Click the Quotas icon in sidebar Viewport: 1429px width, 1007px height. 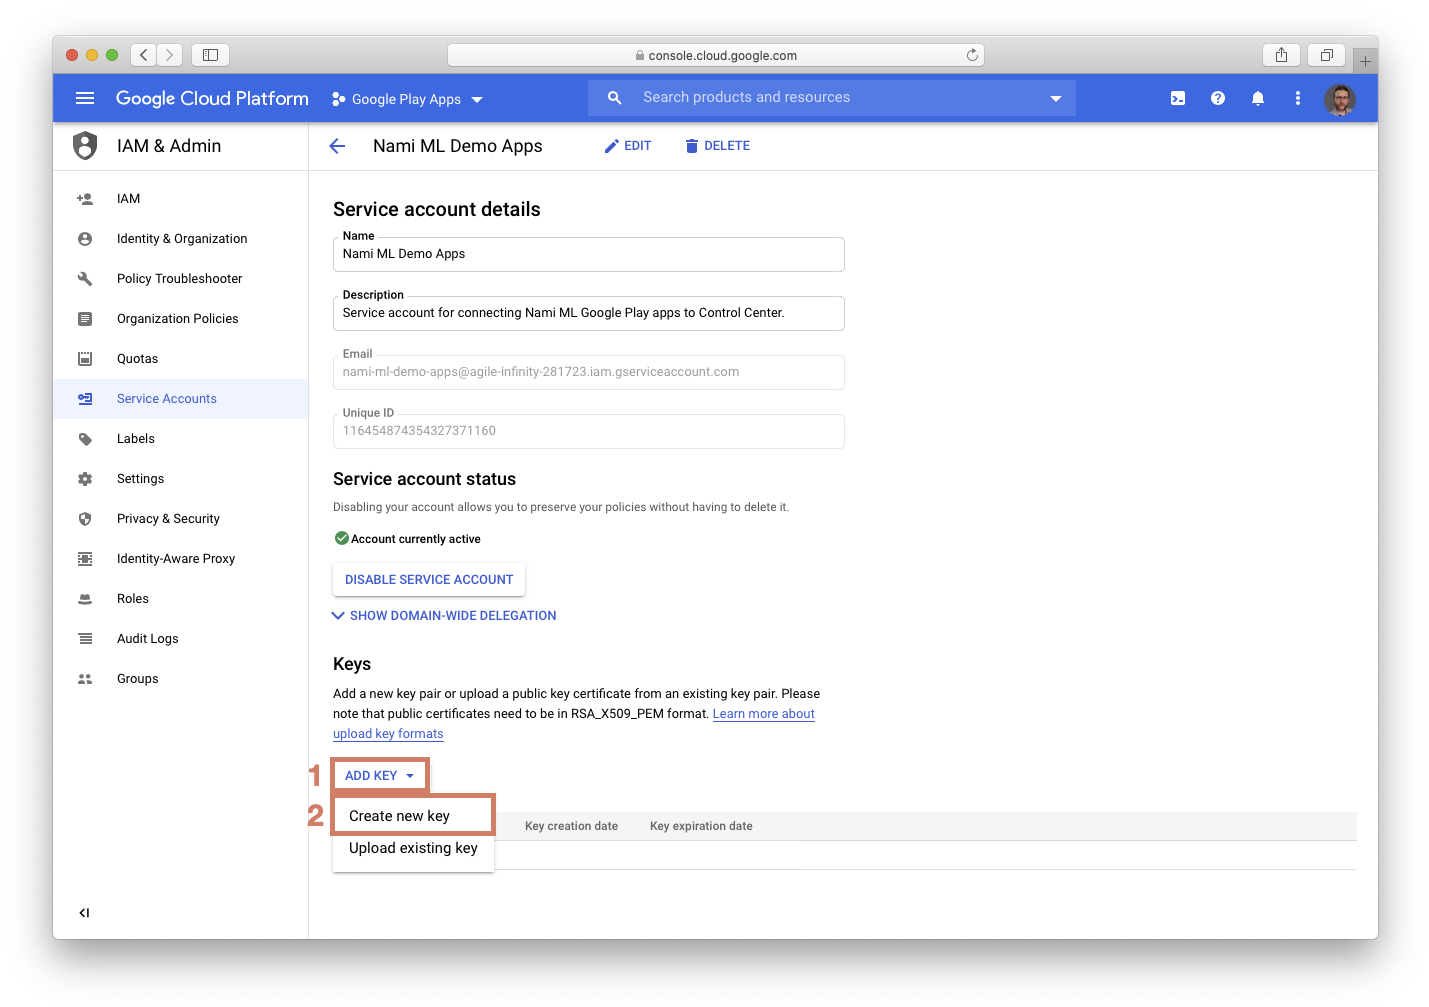coord(85,359)
